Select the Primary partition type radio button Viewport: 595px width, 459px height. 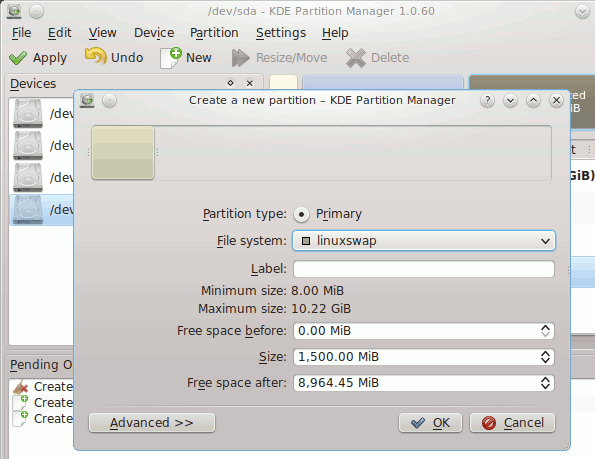(x=301, y=214)
